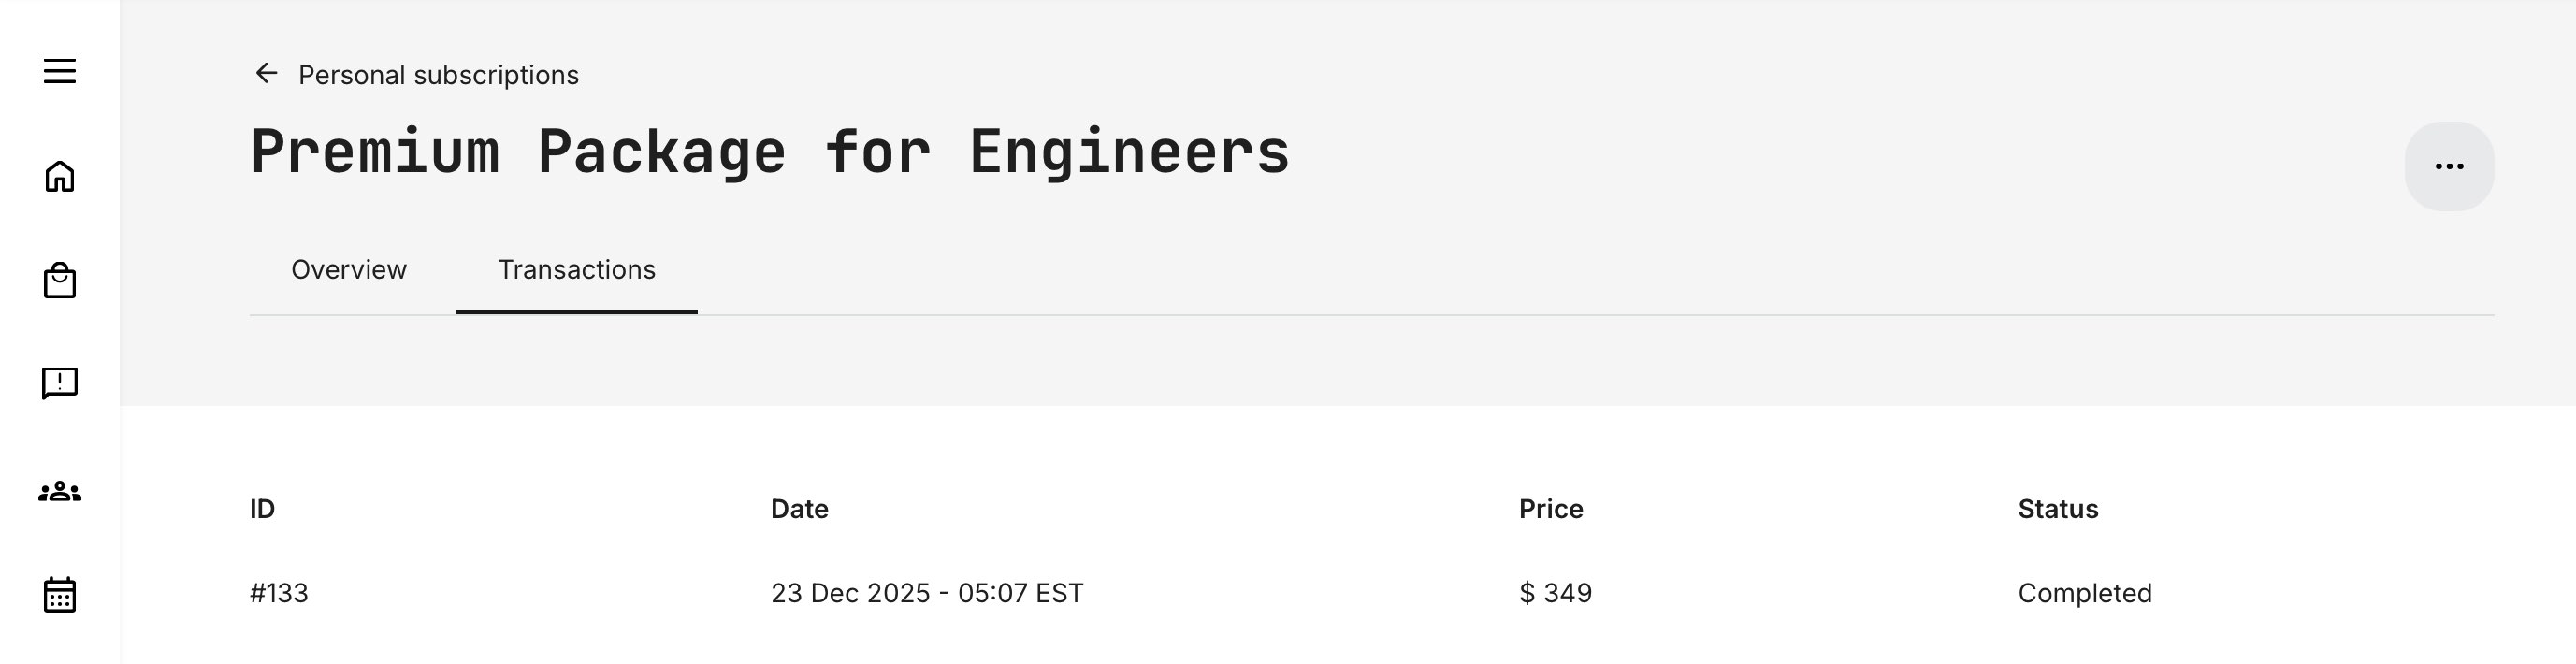Click the Date column header
This screenshot has height=664, width=2576.
coord(799,509)
